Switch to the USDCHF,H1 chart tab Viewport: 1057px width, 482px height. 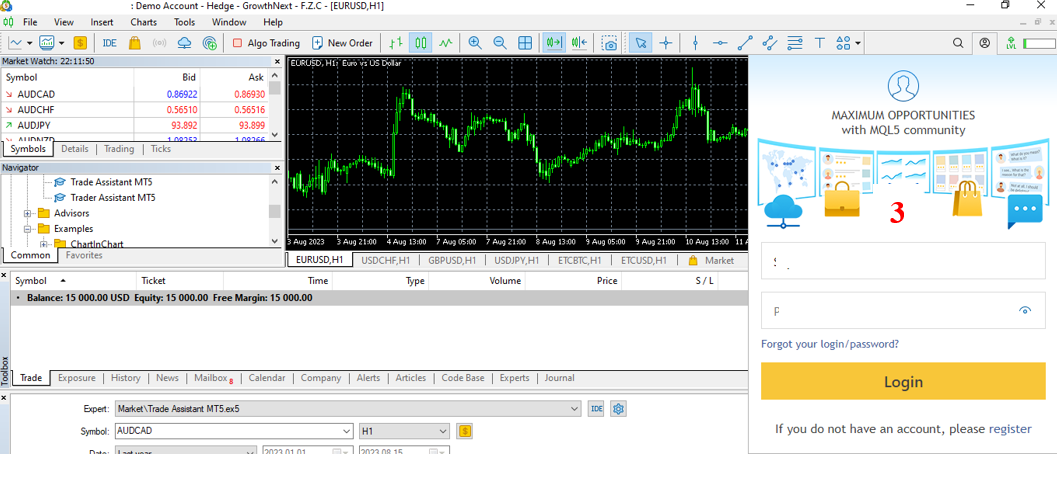pyautogui.click(x=386, y=260)
